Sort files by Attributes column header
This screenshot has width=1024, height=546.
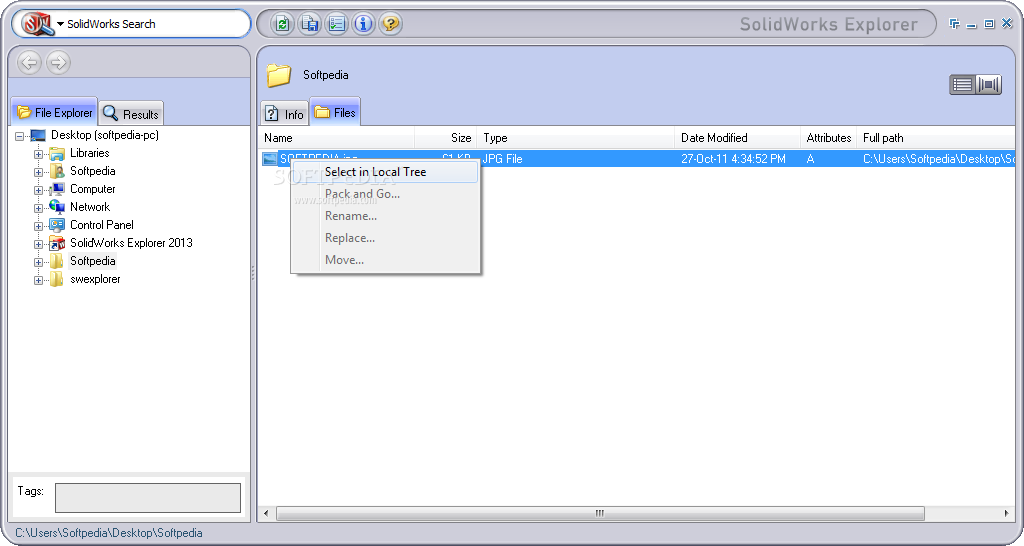(828, 138)
